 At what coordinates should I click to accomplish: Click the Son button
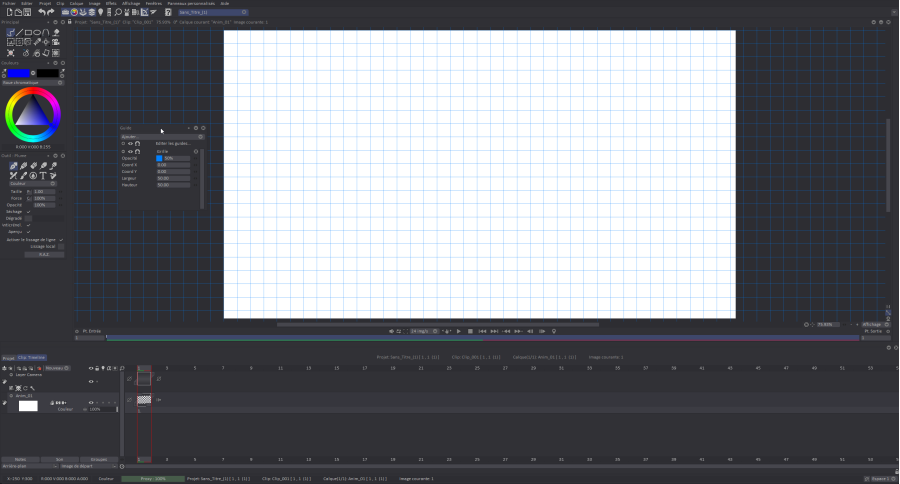pos(60,459)
